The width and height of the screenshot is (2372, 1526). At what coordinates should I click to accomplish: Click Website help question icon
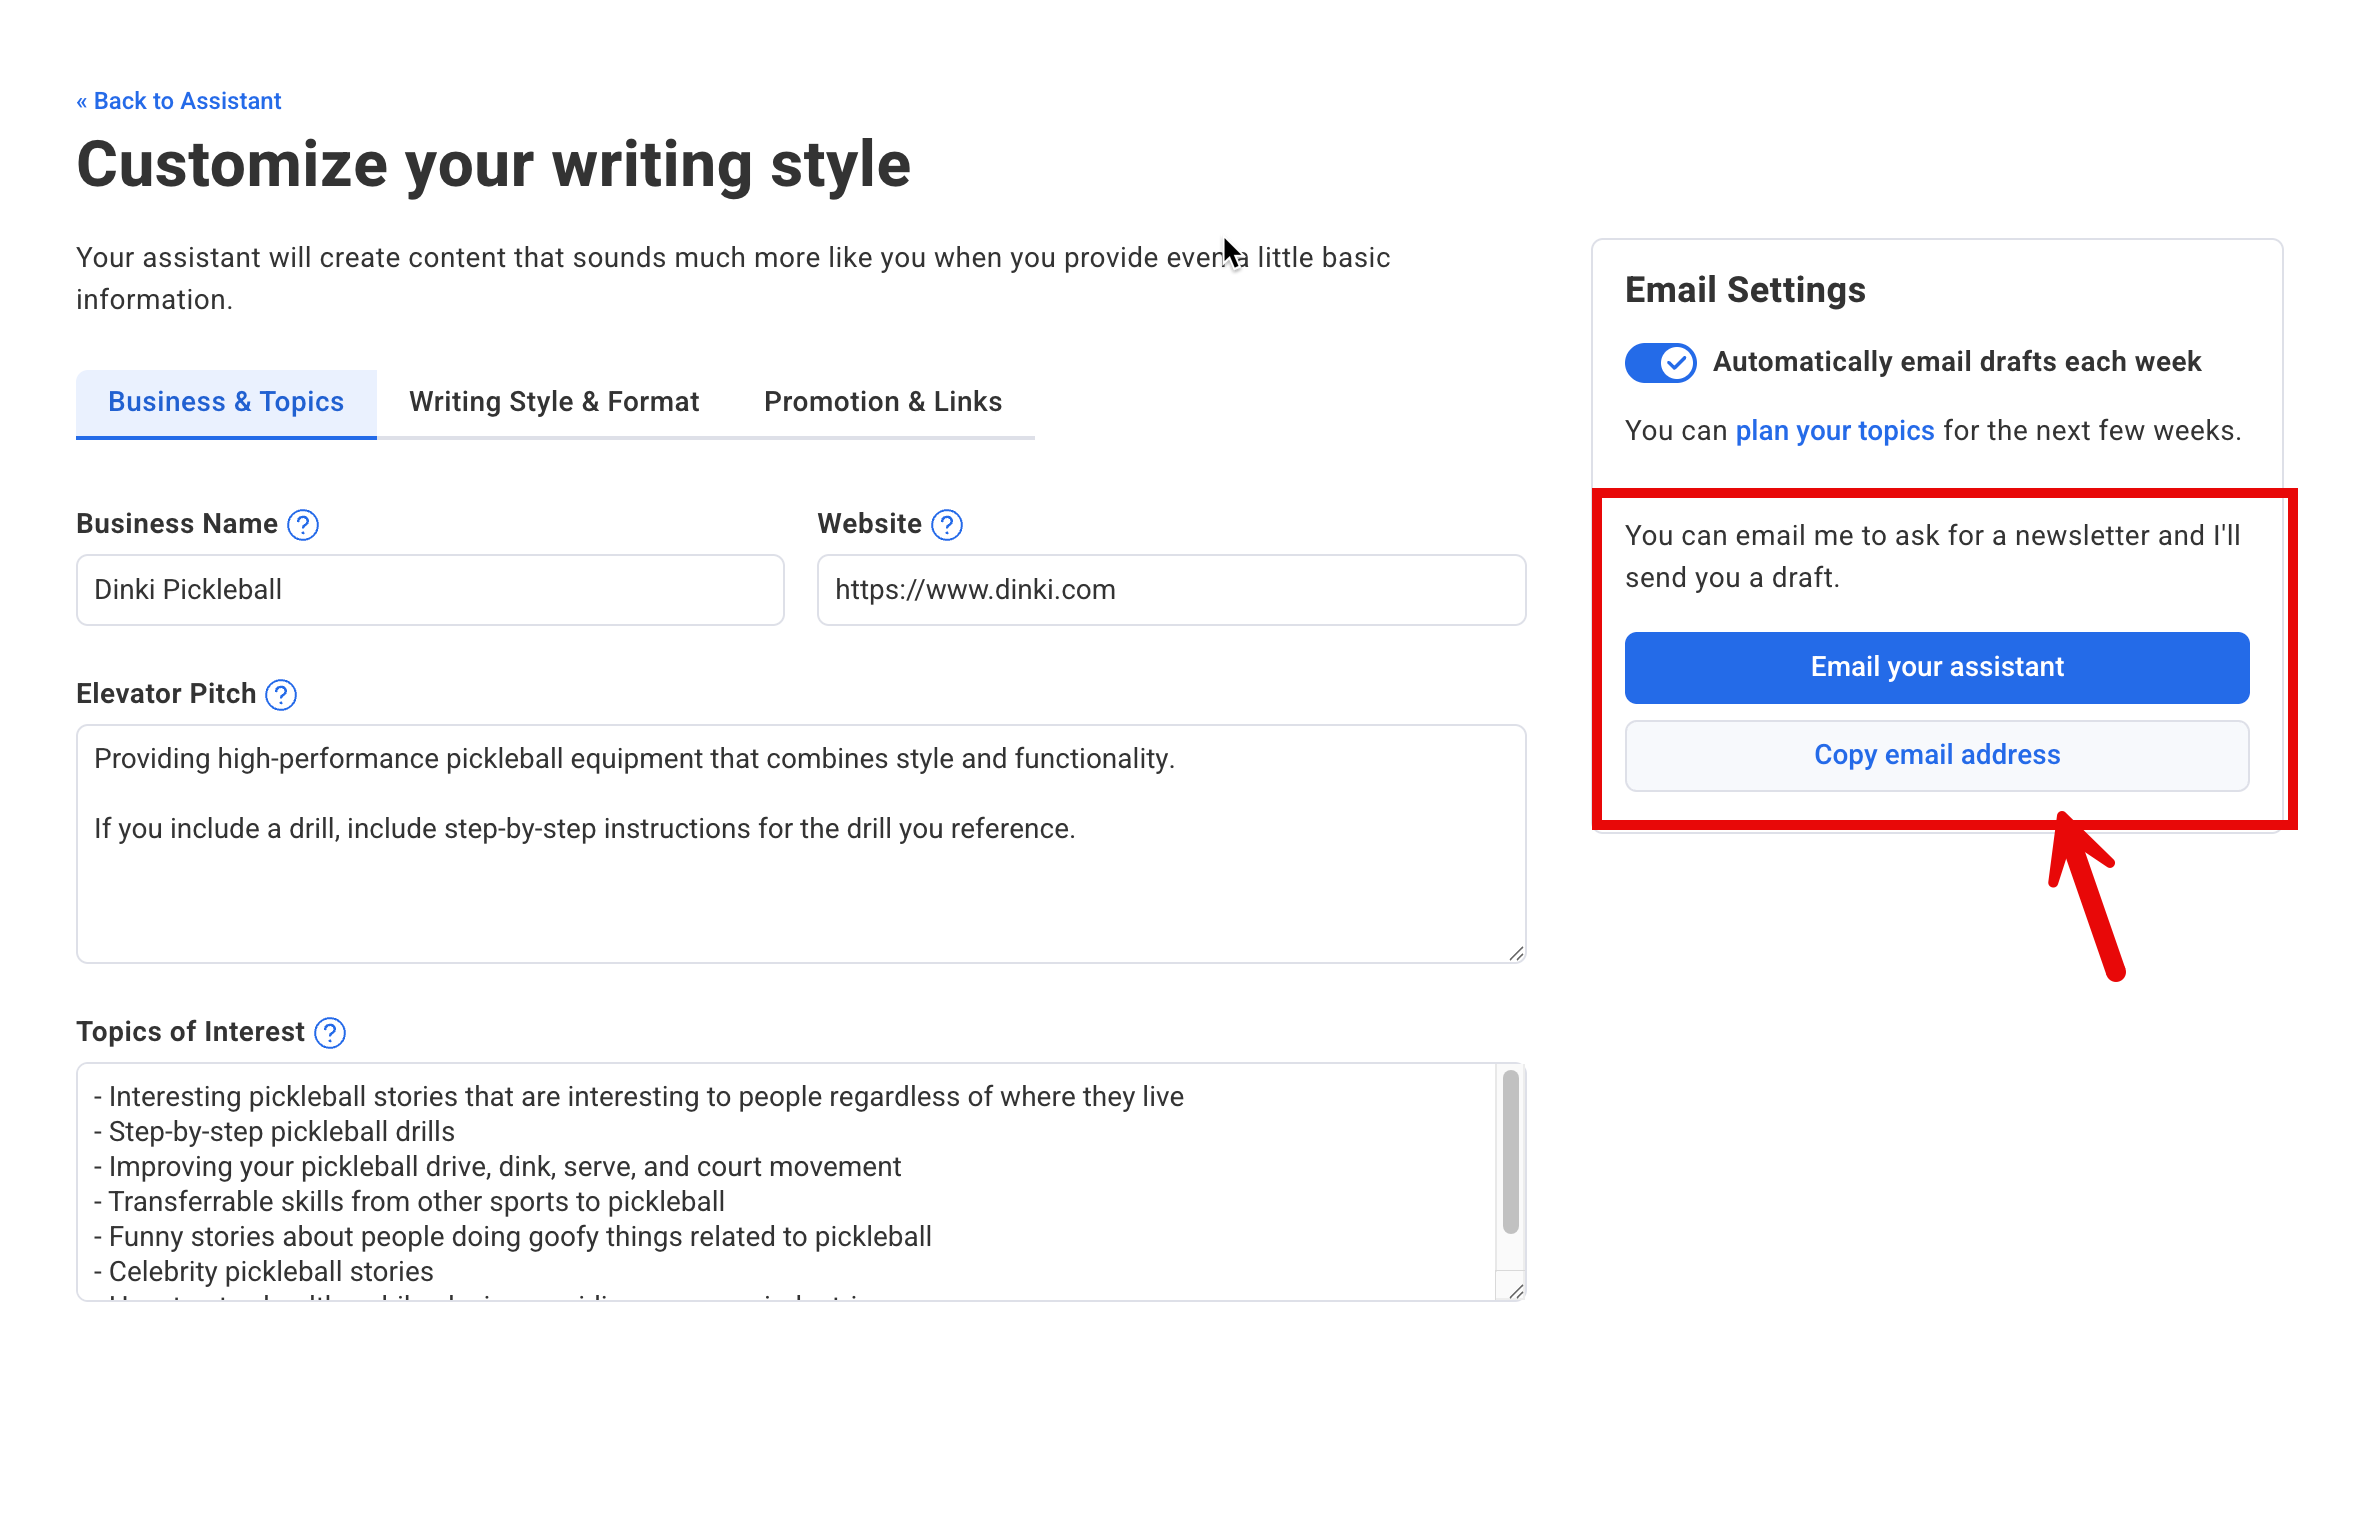pyautogui.click(x=946, y=525)
